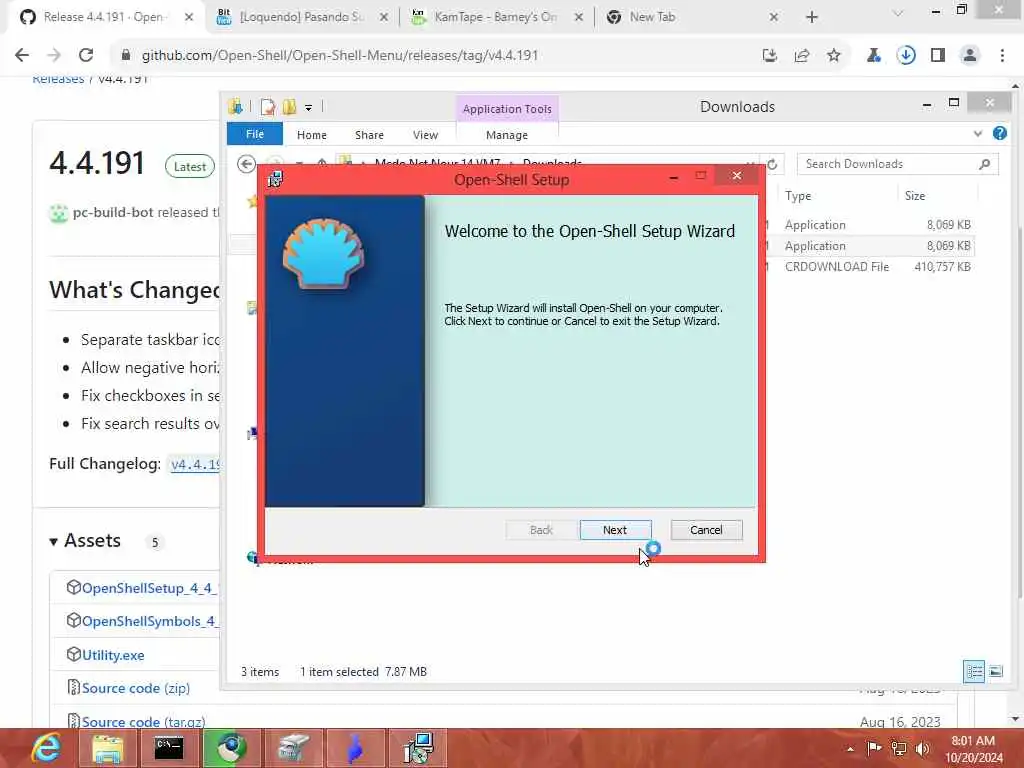This screenshot has width=1024, height=768.
Task: Switch Explorer to details view icon
Action: click(974, 671)
